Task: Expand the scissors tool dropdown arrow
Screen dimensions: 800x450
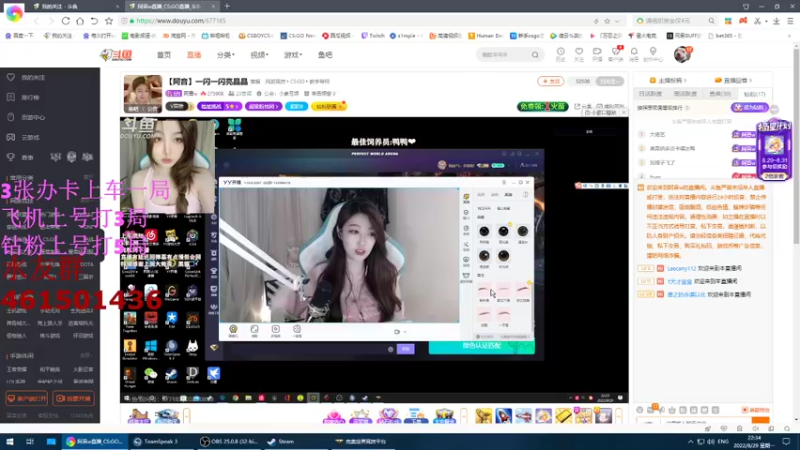Action: (766, 21)
